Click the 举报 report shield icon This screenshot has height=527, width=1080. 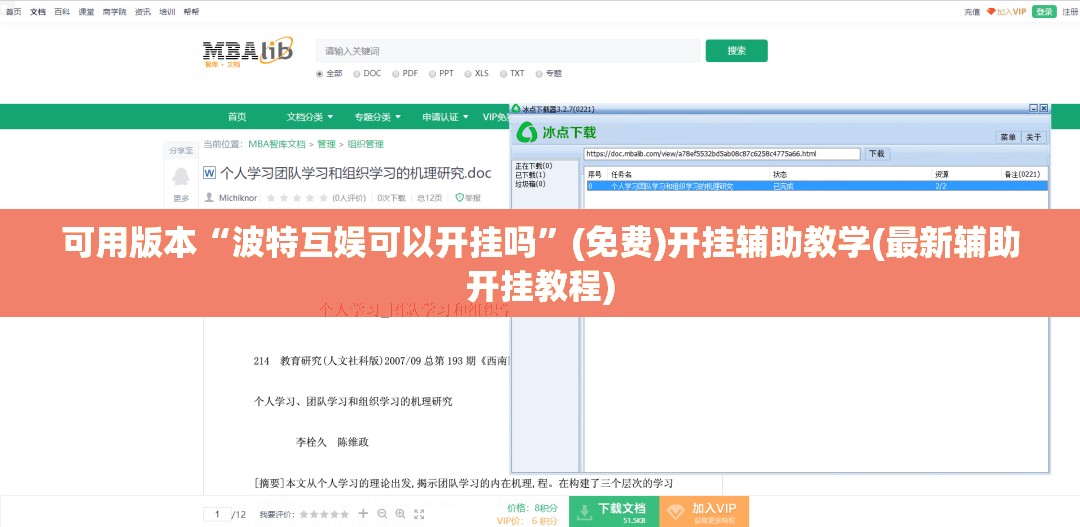459,198
